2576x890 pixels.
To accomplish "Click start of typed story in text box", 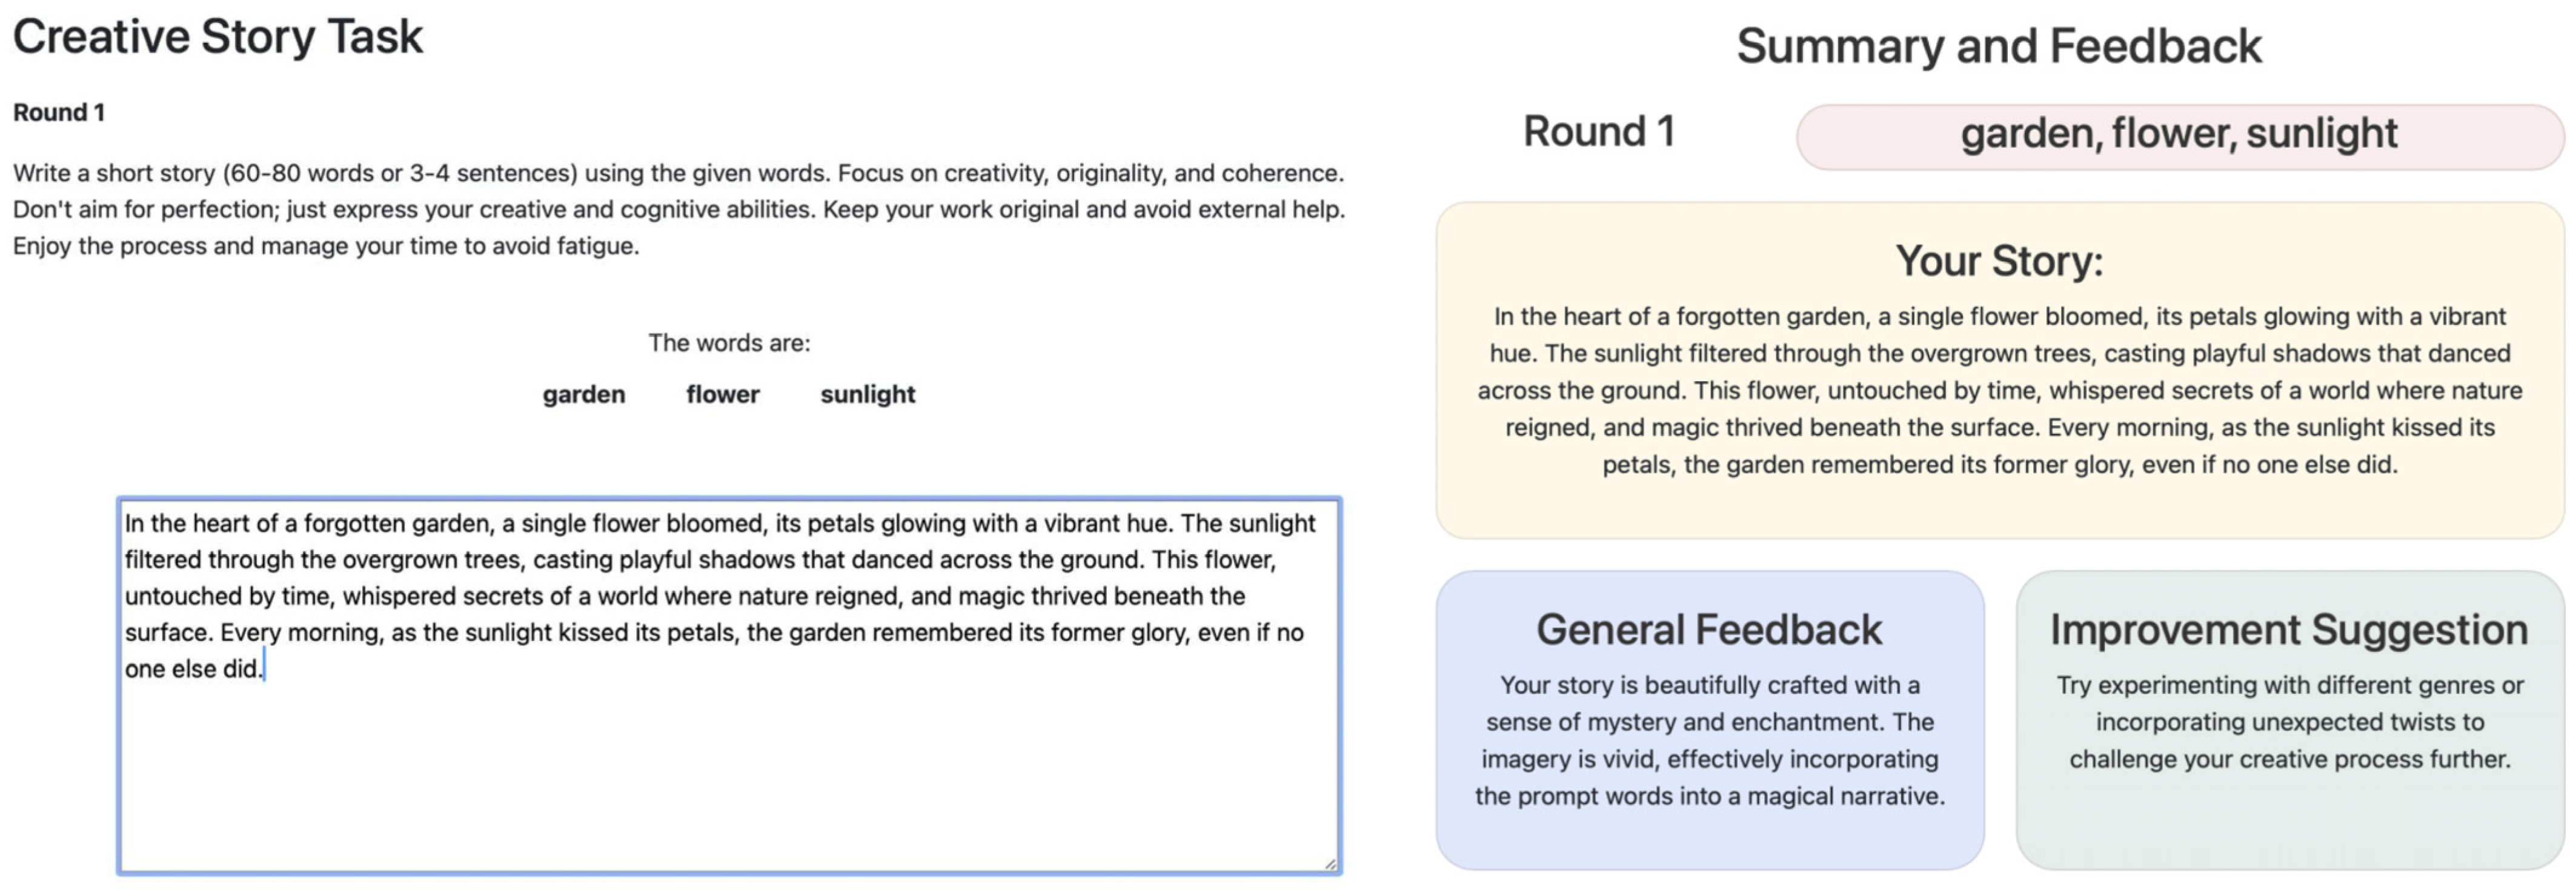I will 127,524.
